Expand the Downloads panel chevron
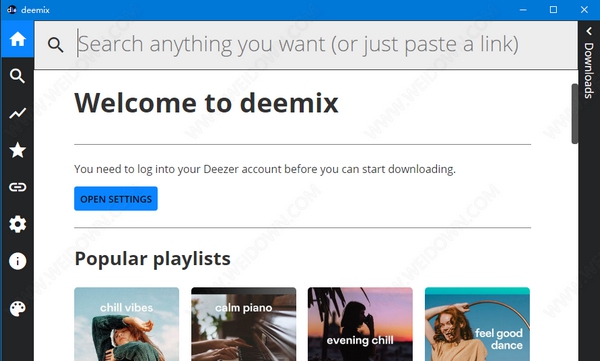This screenshot has width=600, height=361. [589, 31]
